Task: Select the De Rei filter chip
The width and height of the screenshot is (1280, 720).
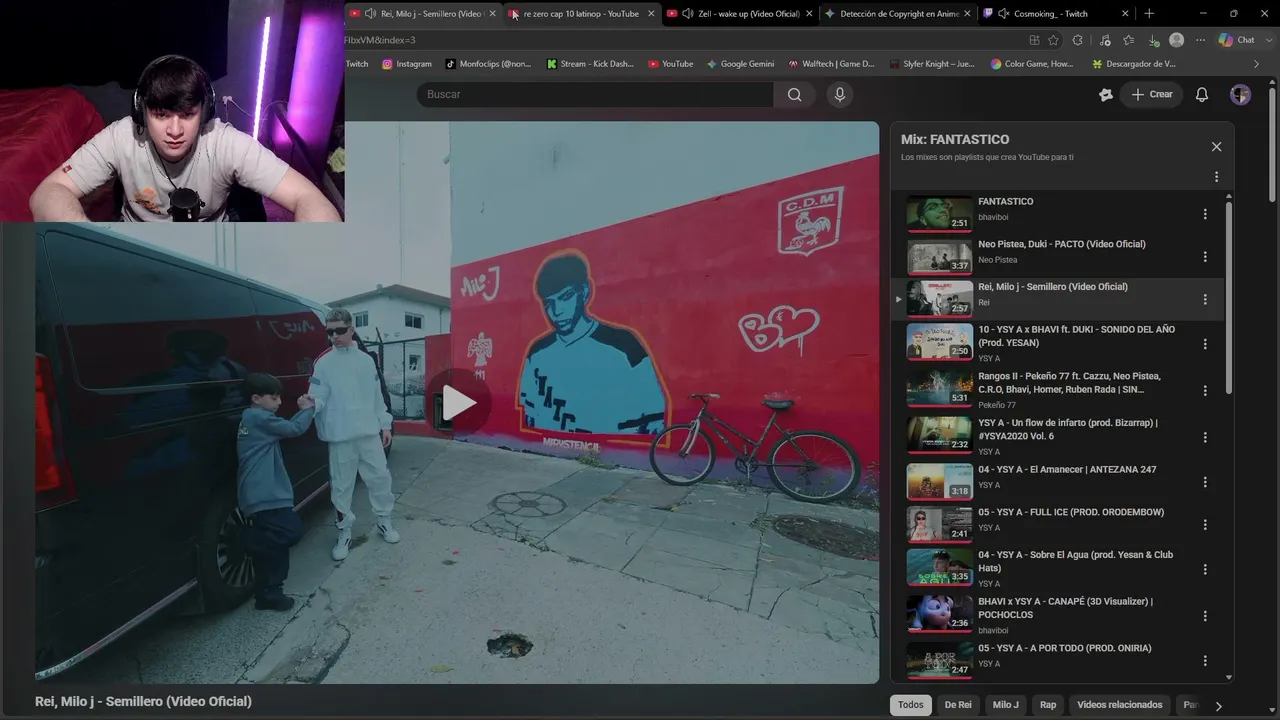Action: [x=958, y=705]
